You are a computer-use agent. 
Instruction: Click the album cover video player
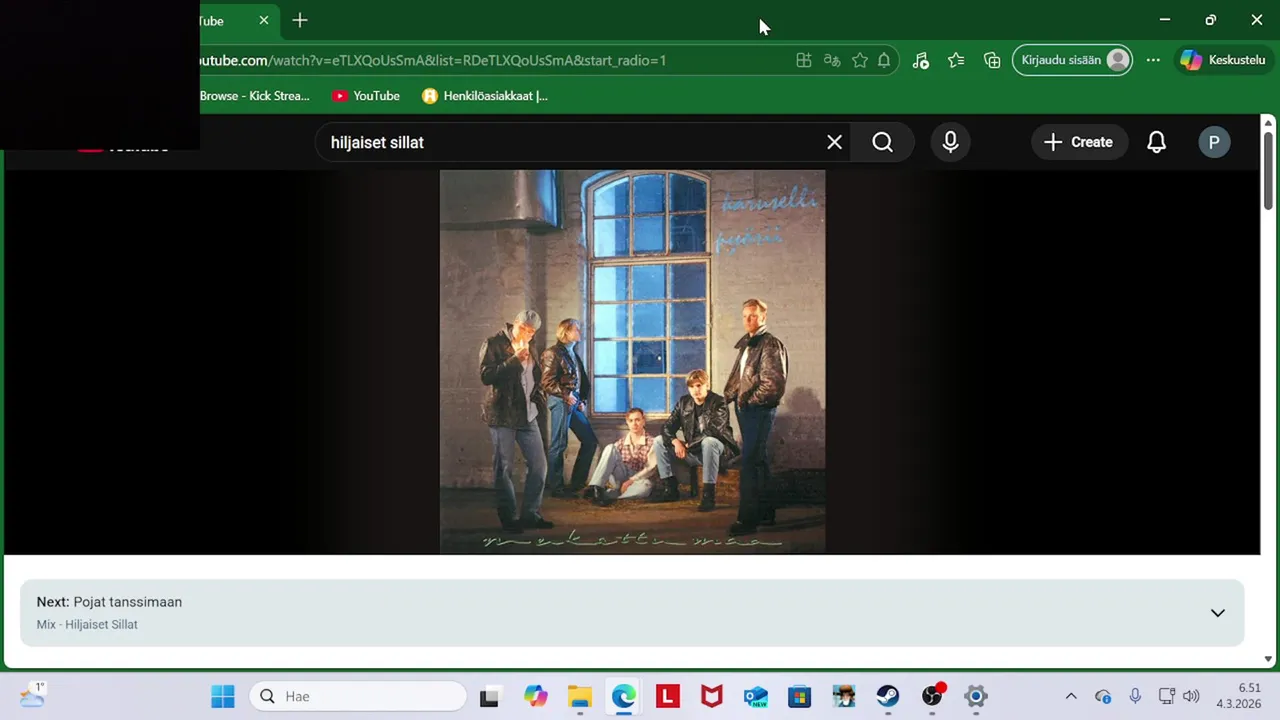tap(632, 361)
